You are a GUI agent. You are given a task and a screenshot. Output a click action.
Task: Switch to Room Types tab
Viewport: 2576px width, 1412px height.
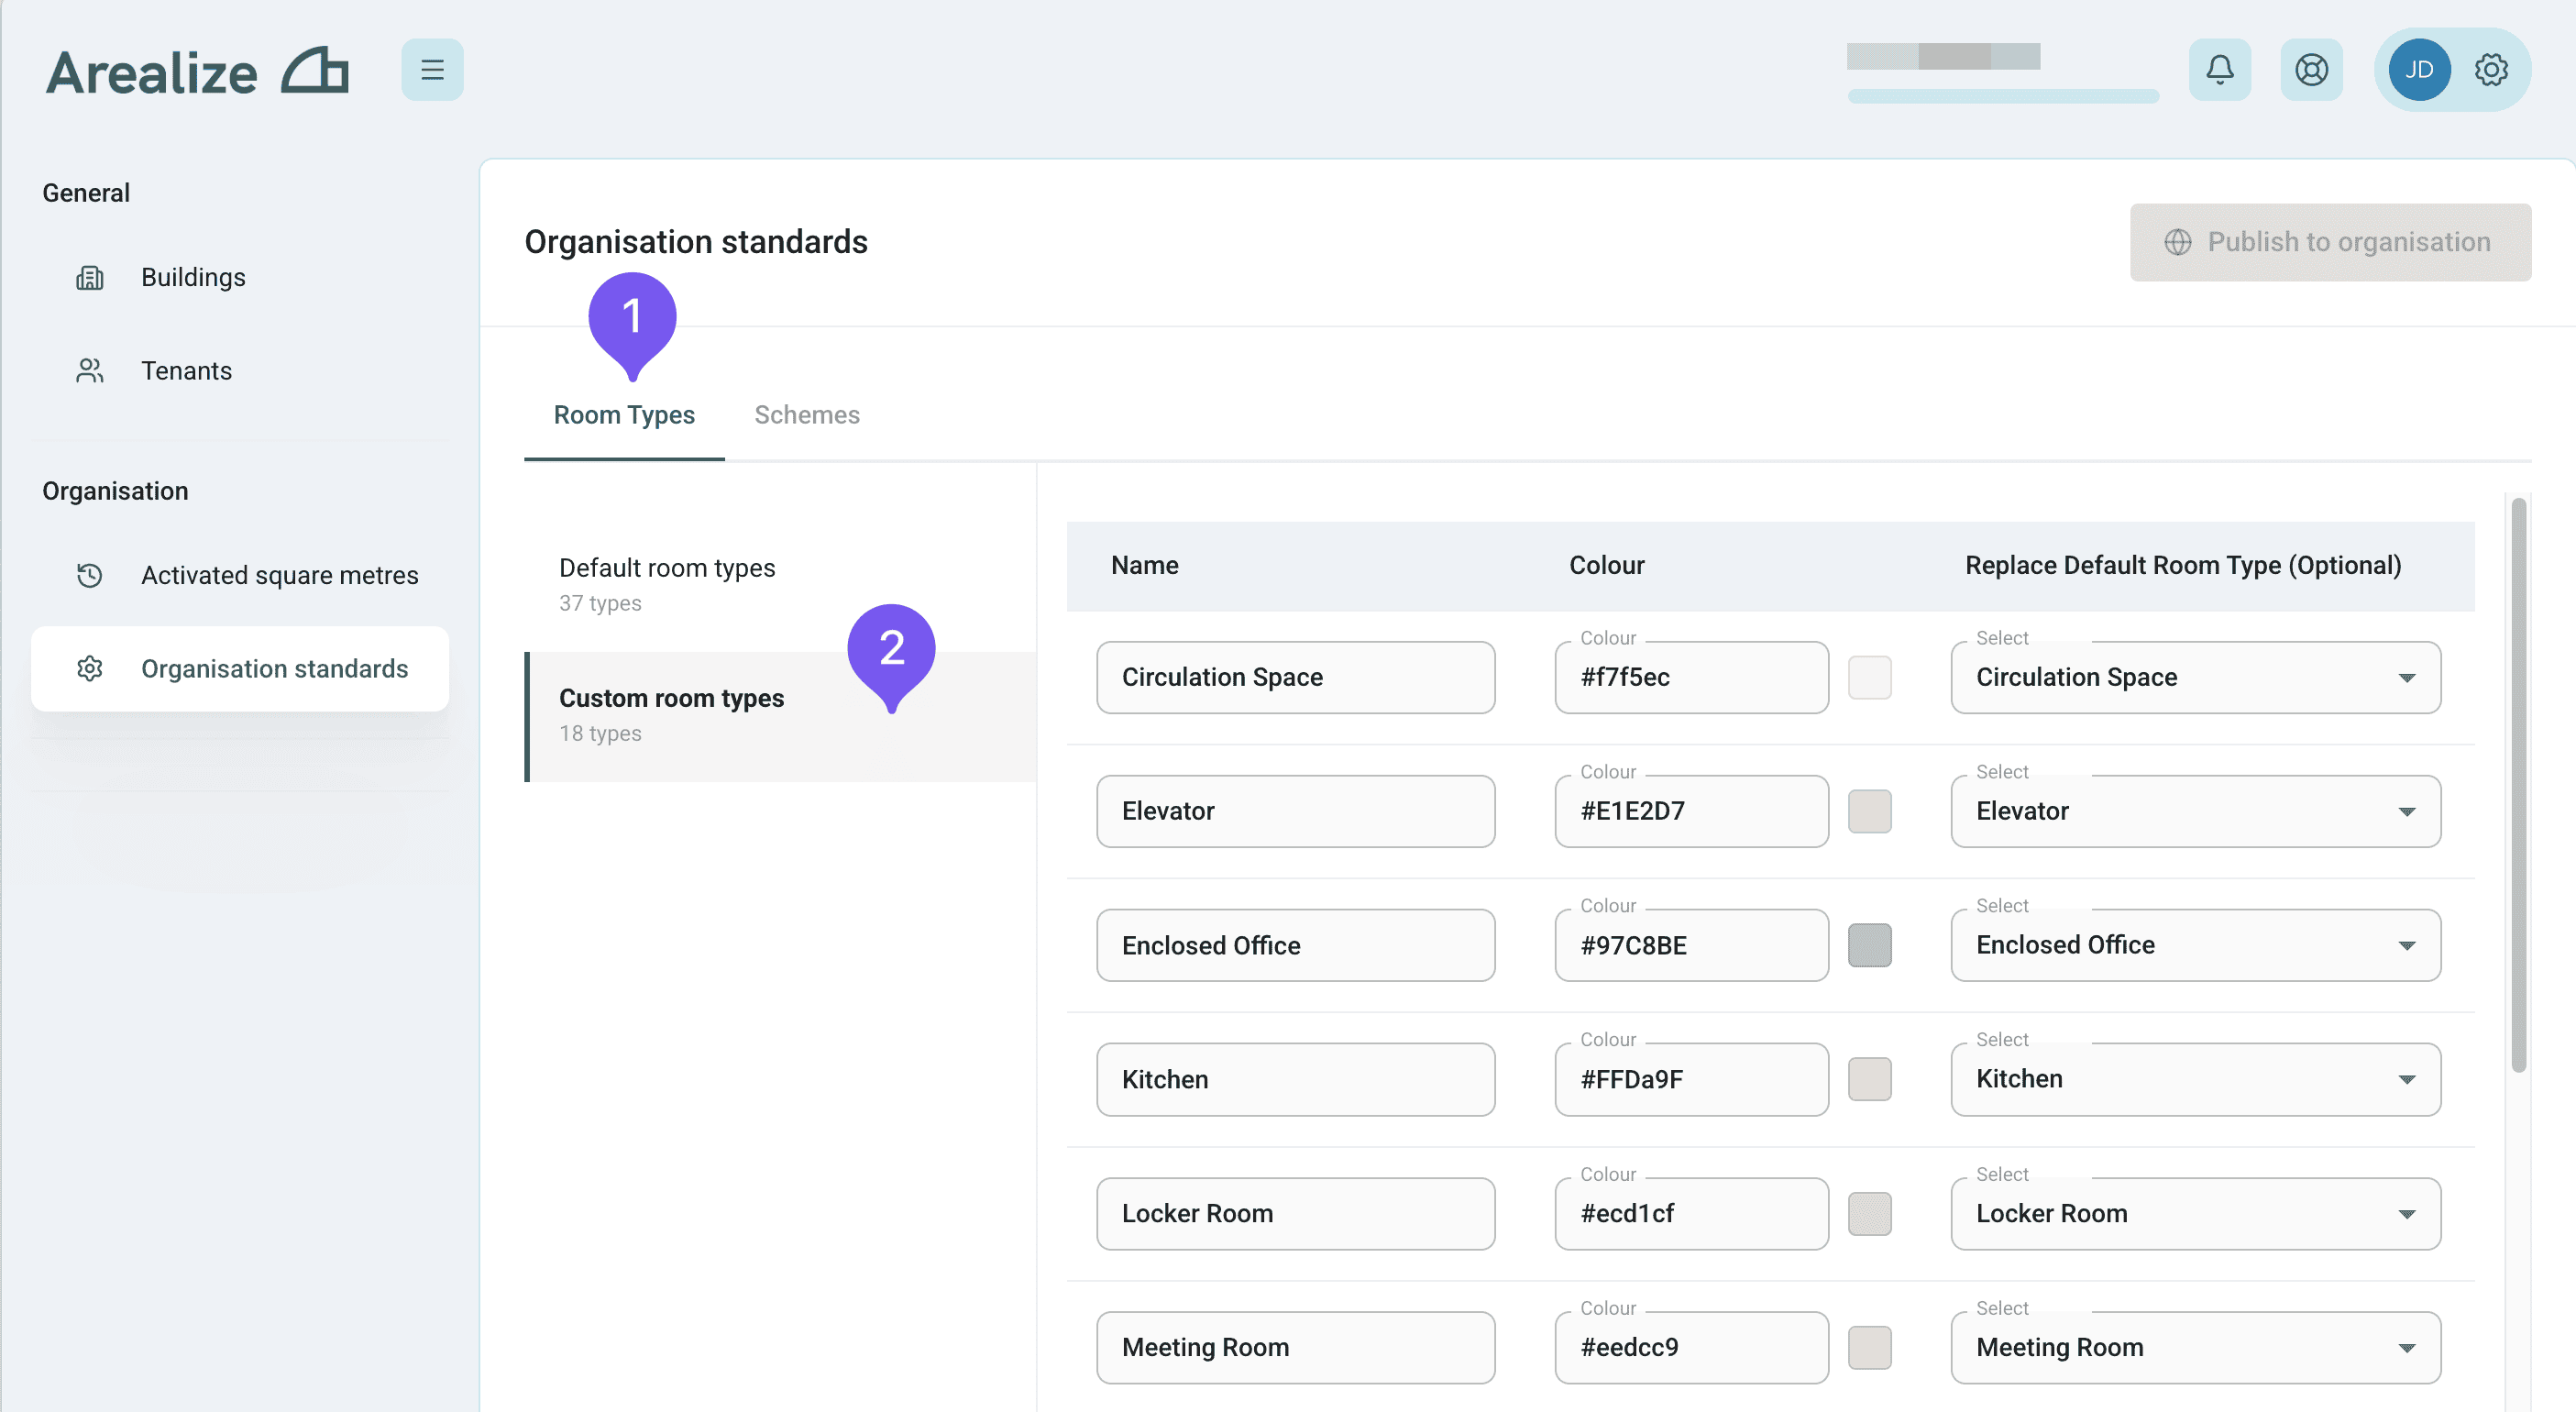point(624,415)
